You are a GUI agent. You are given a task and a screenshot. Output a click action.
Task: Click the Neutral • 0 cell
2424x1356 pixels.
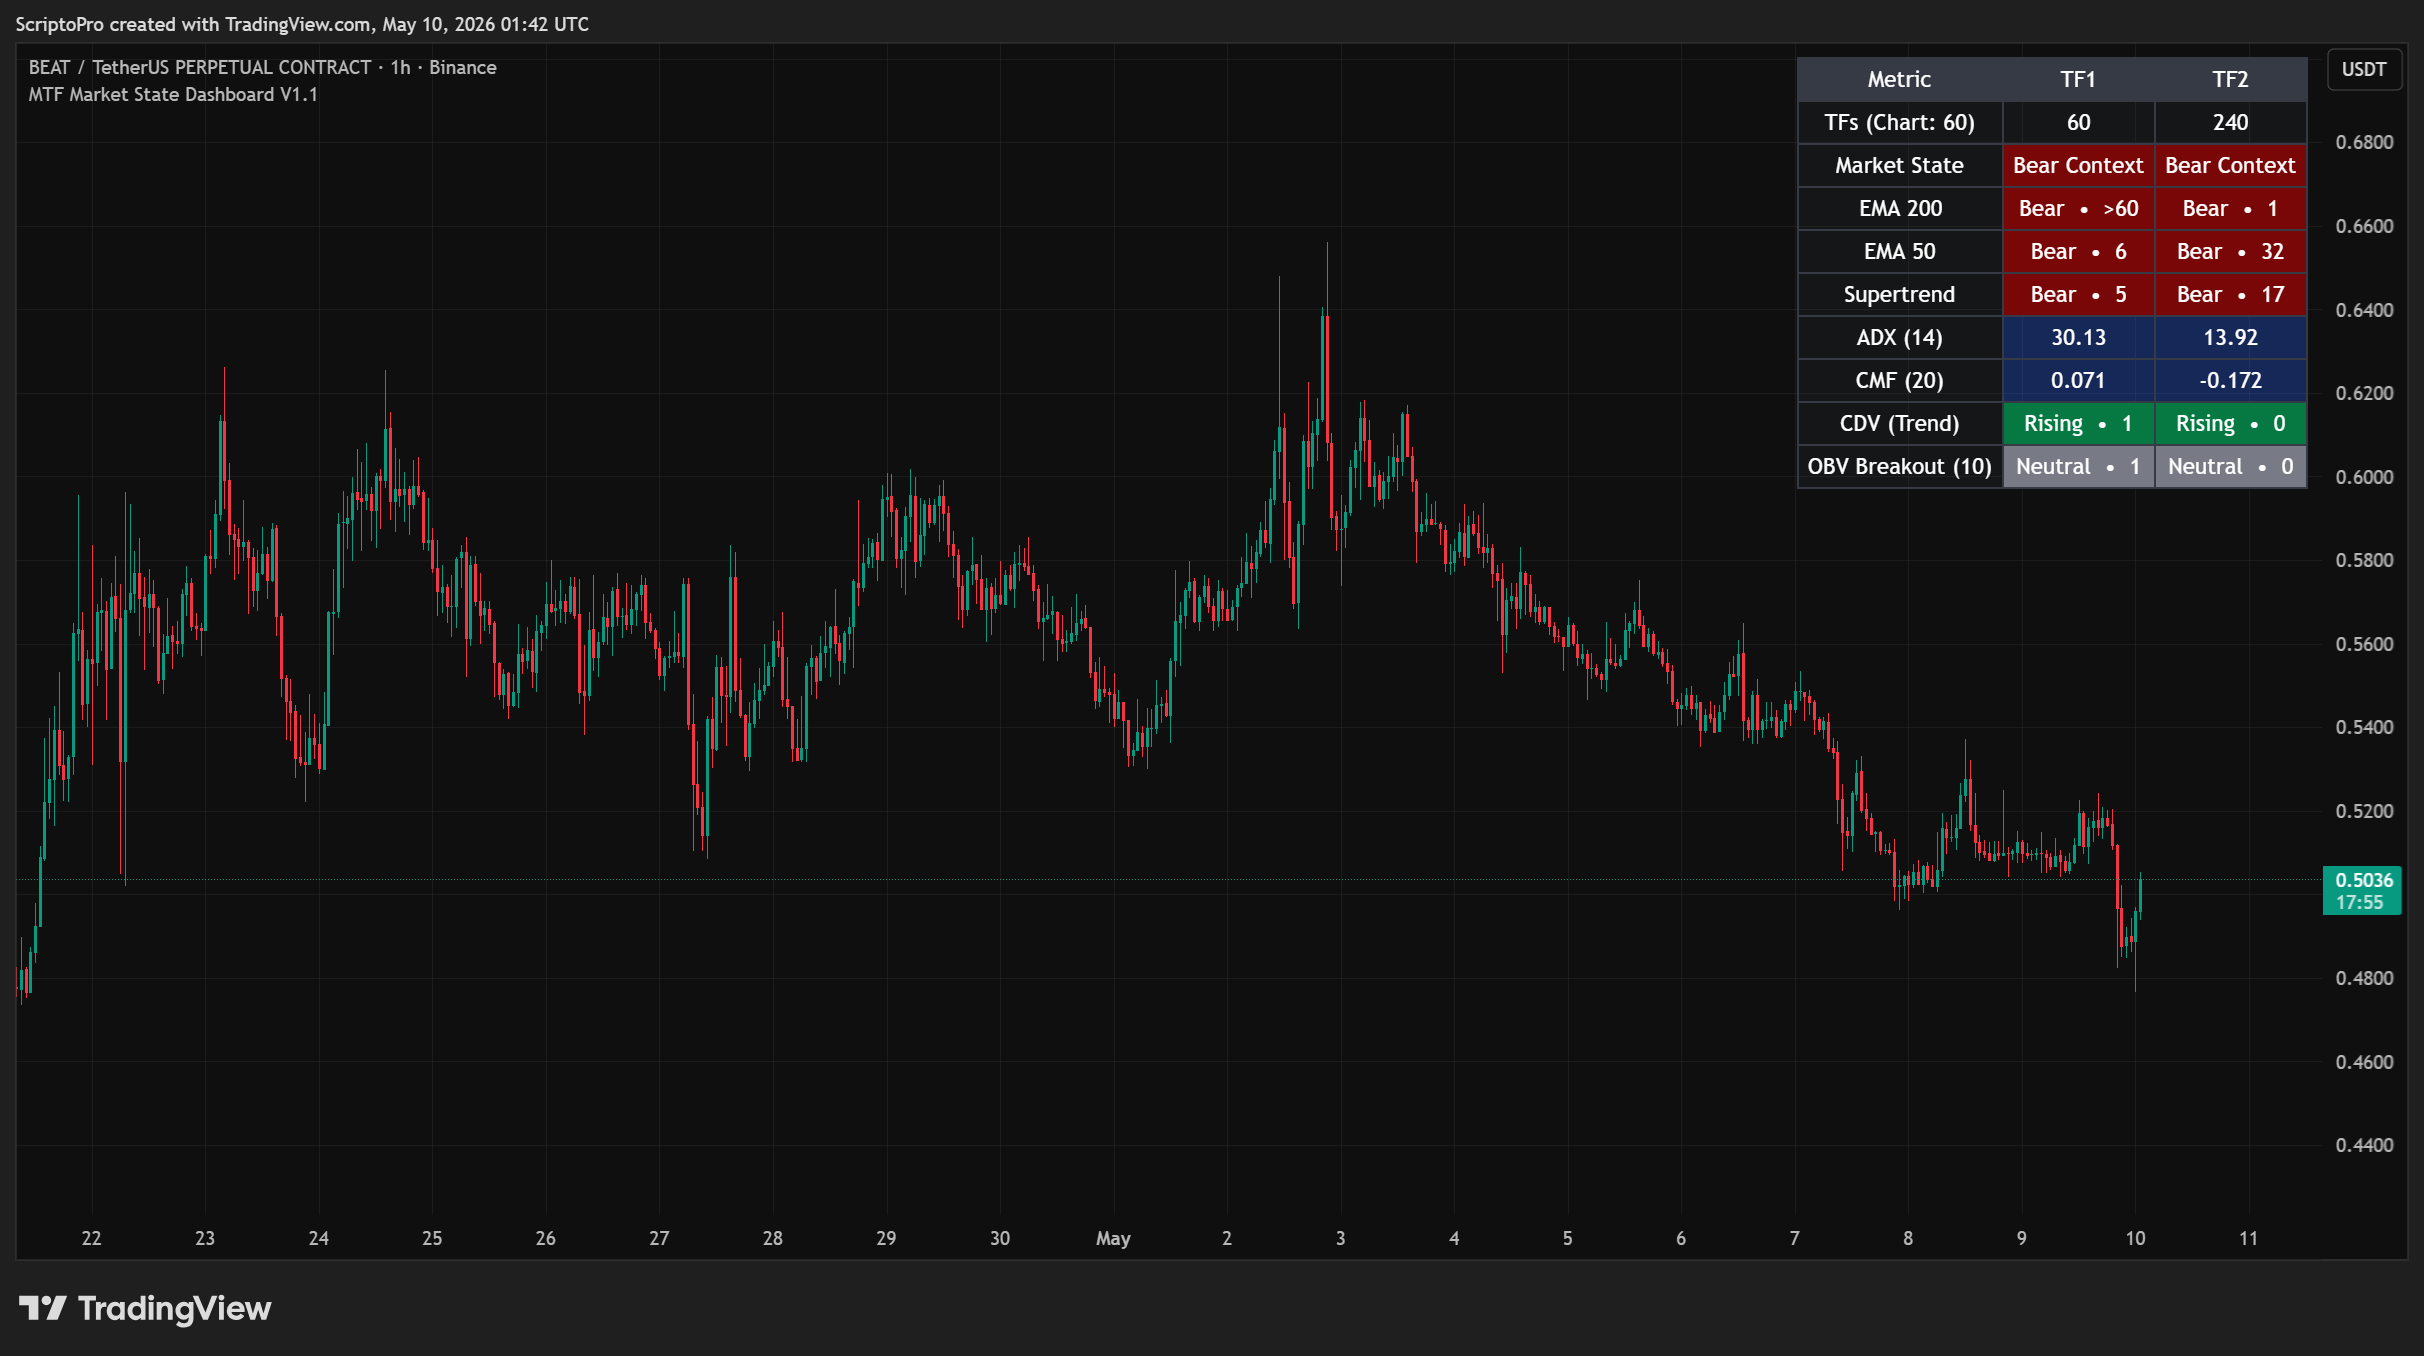2230,466
